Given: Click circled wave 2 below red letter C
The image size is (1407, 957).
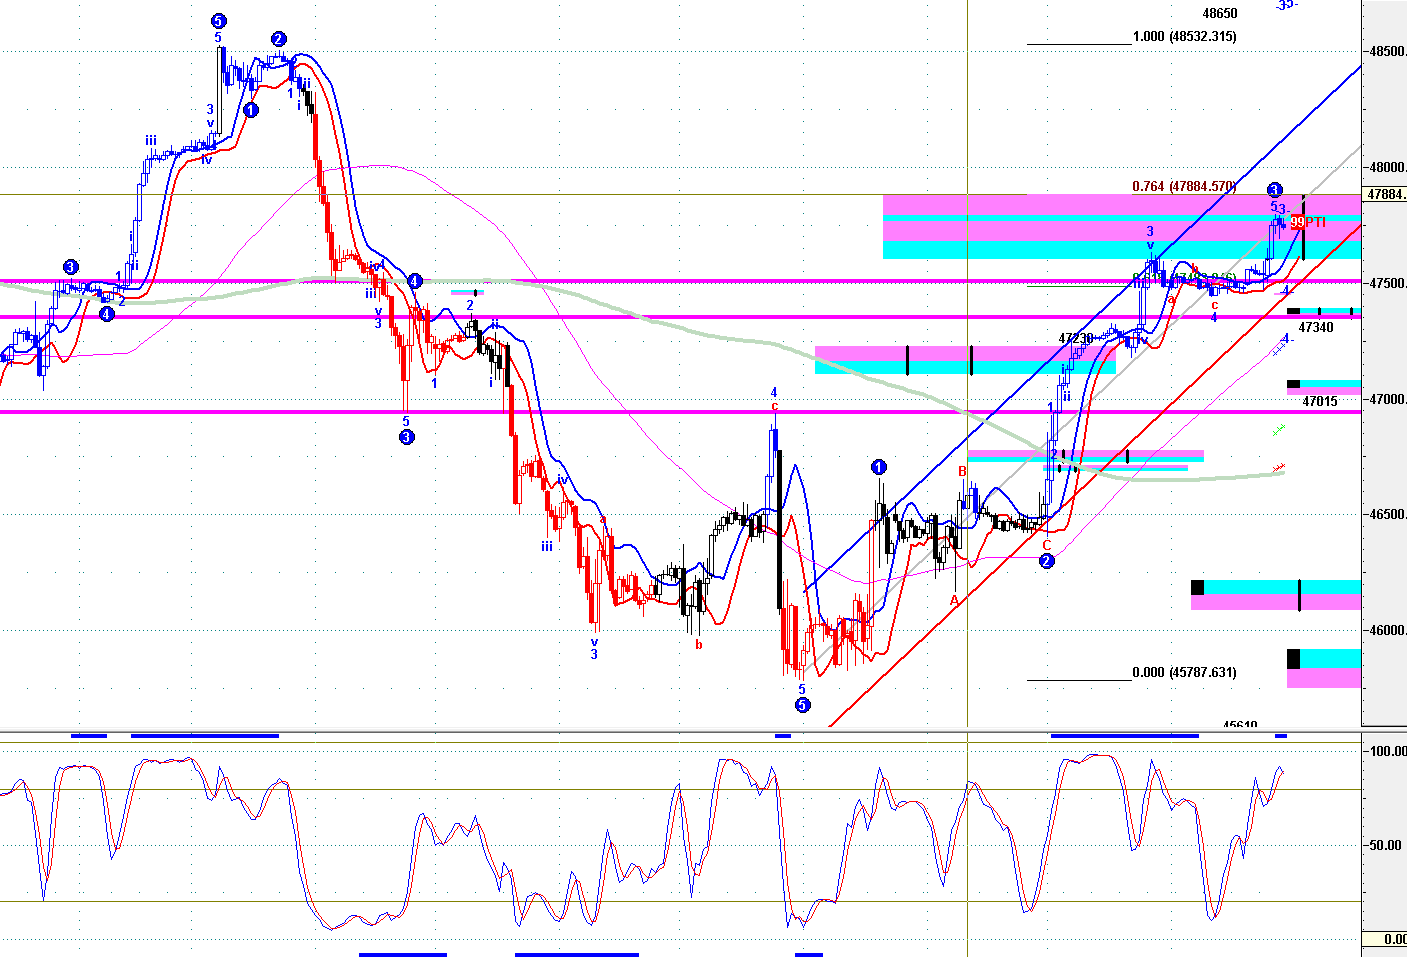Looking at the screenshot, I should tap(1046, 561).
